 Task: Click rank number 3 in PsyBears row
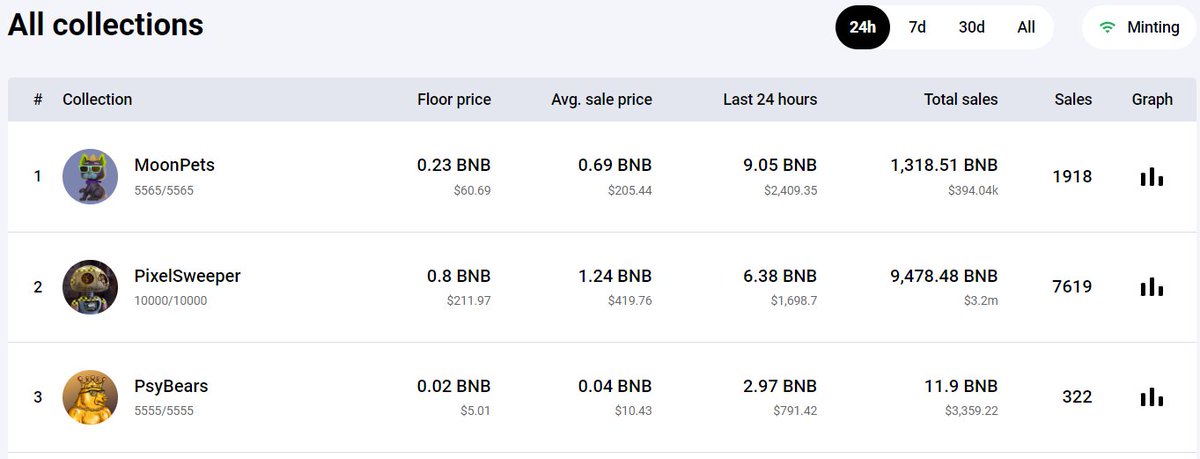coord(38,397)
